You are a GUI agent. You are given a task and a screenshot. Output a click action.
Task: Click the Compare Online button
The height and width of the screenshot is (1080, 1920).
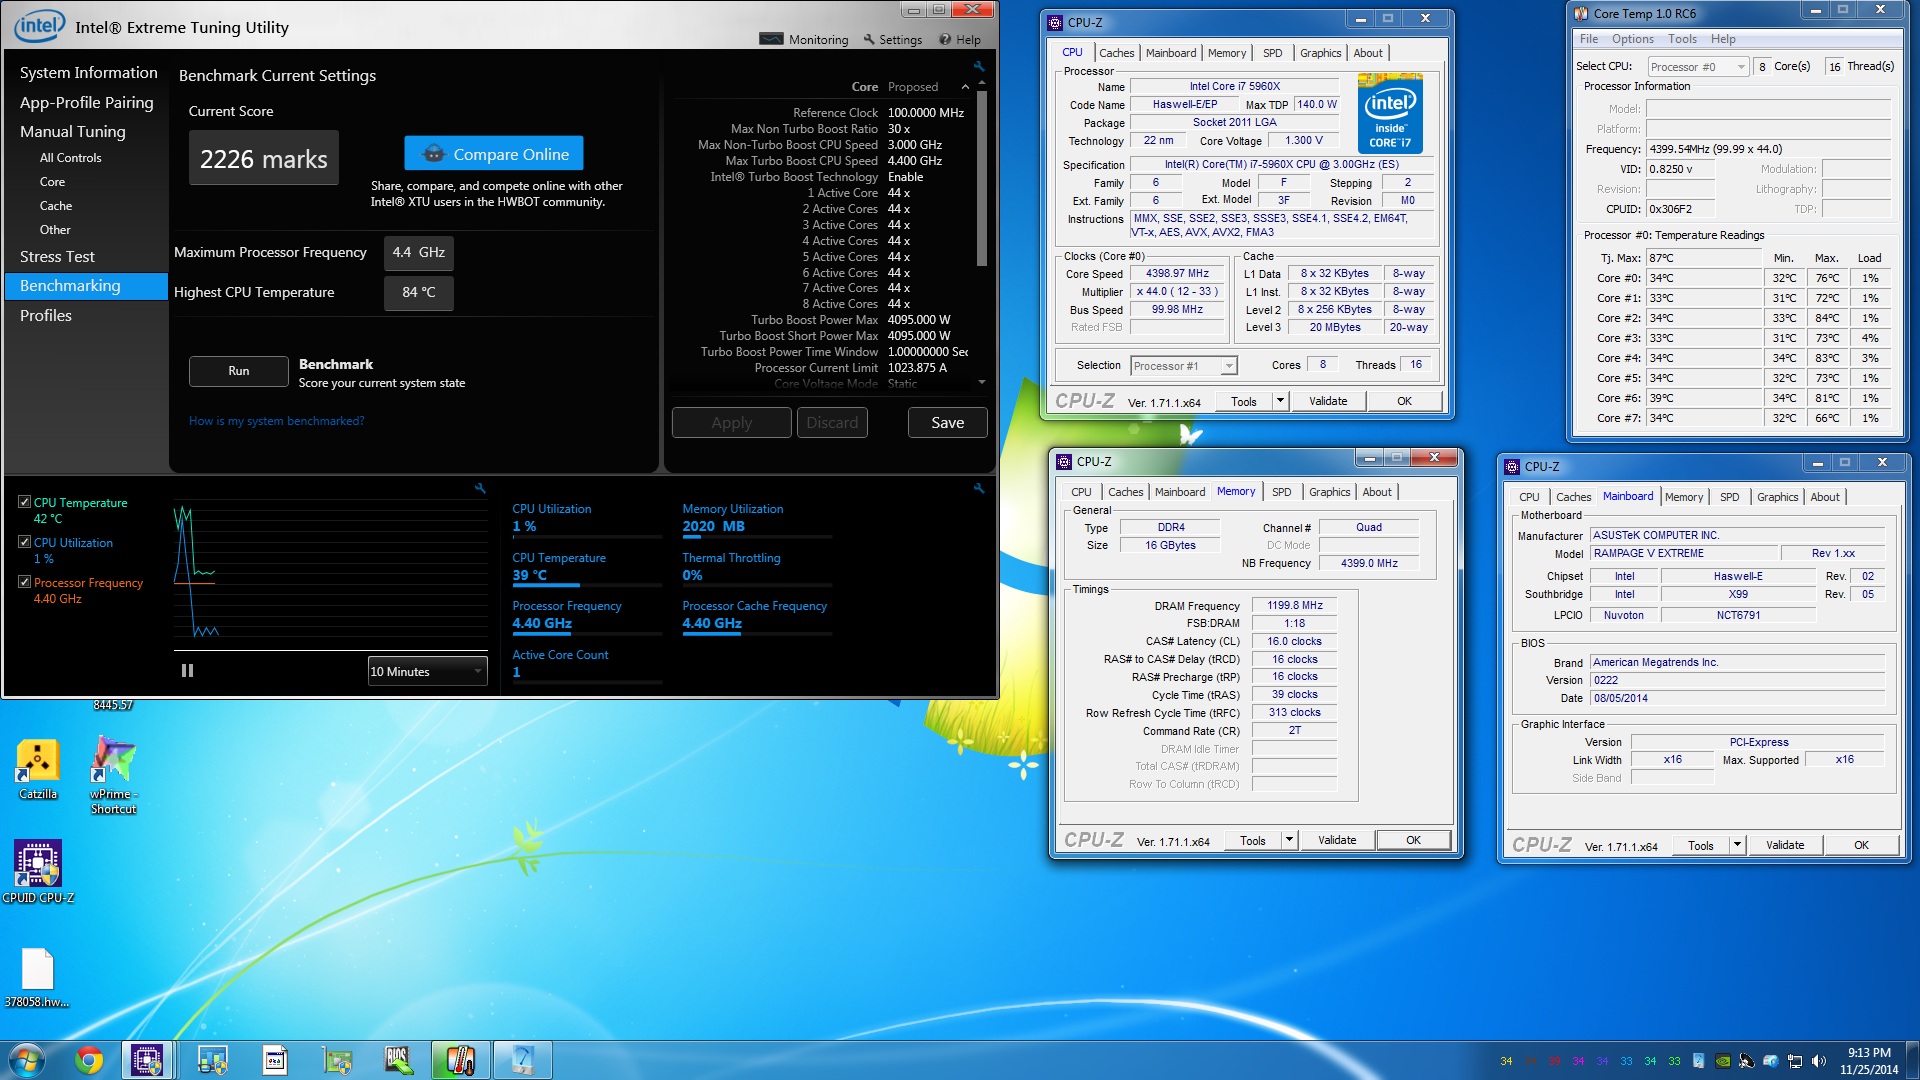[494, 154]
